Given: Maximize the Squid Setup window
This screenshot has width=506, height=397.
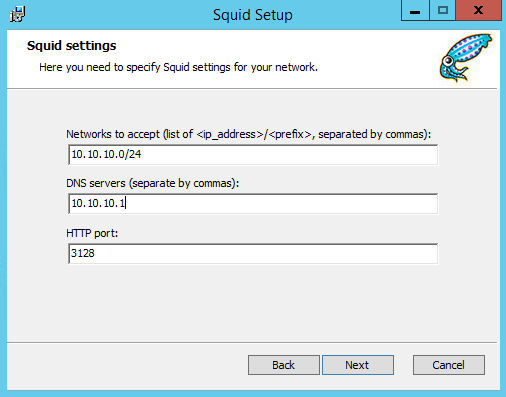Looking at the screenshot, I should point(442,11).
